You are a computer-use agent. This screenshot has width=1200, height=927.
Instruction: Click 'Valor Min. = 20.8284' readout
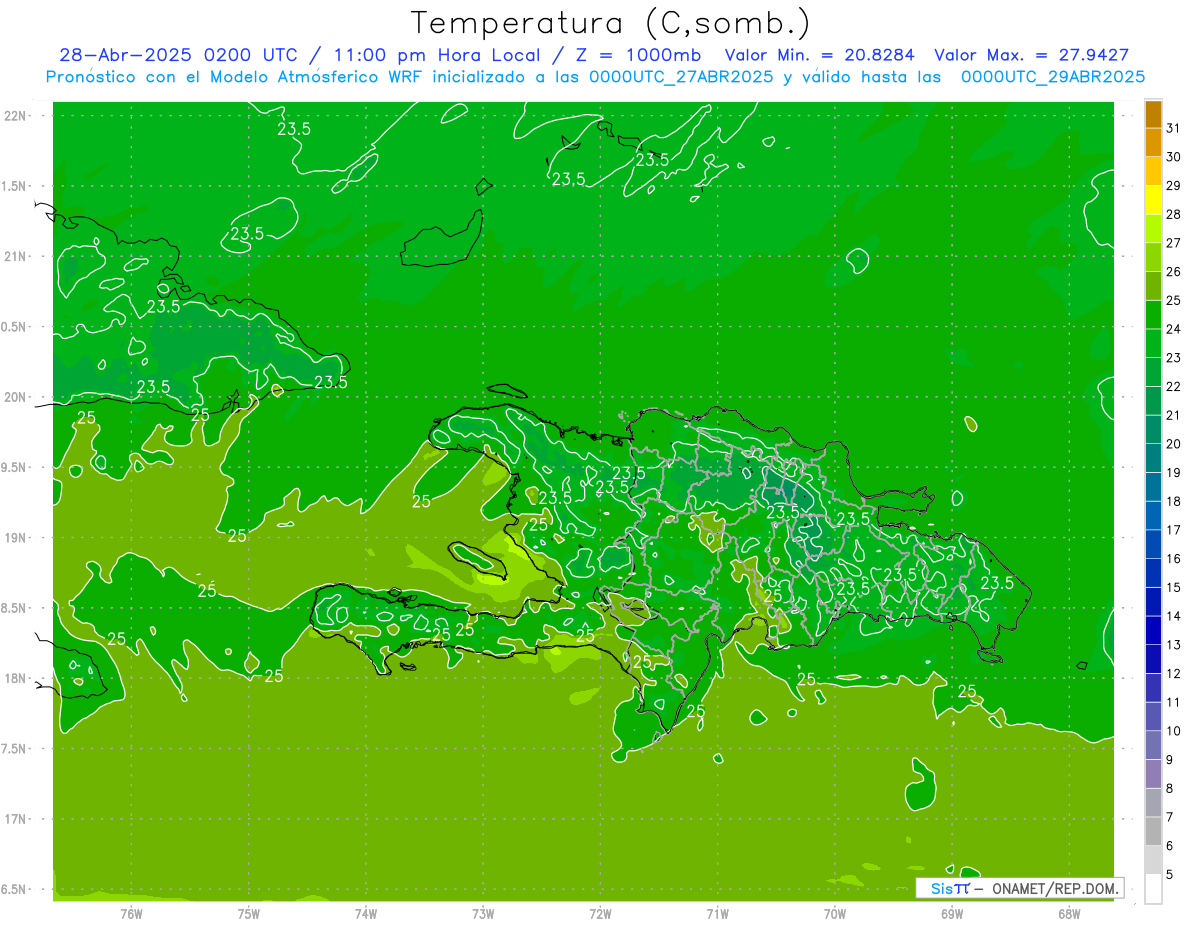pyautogui.click(x=820, y=55)
